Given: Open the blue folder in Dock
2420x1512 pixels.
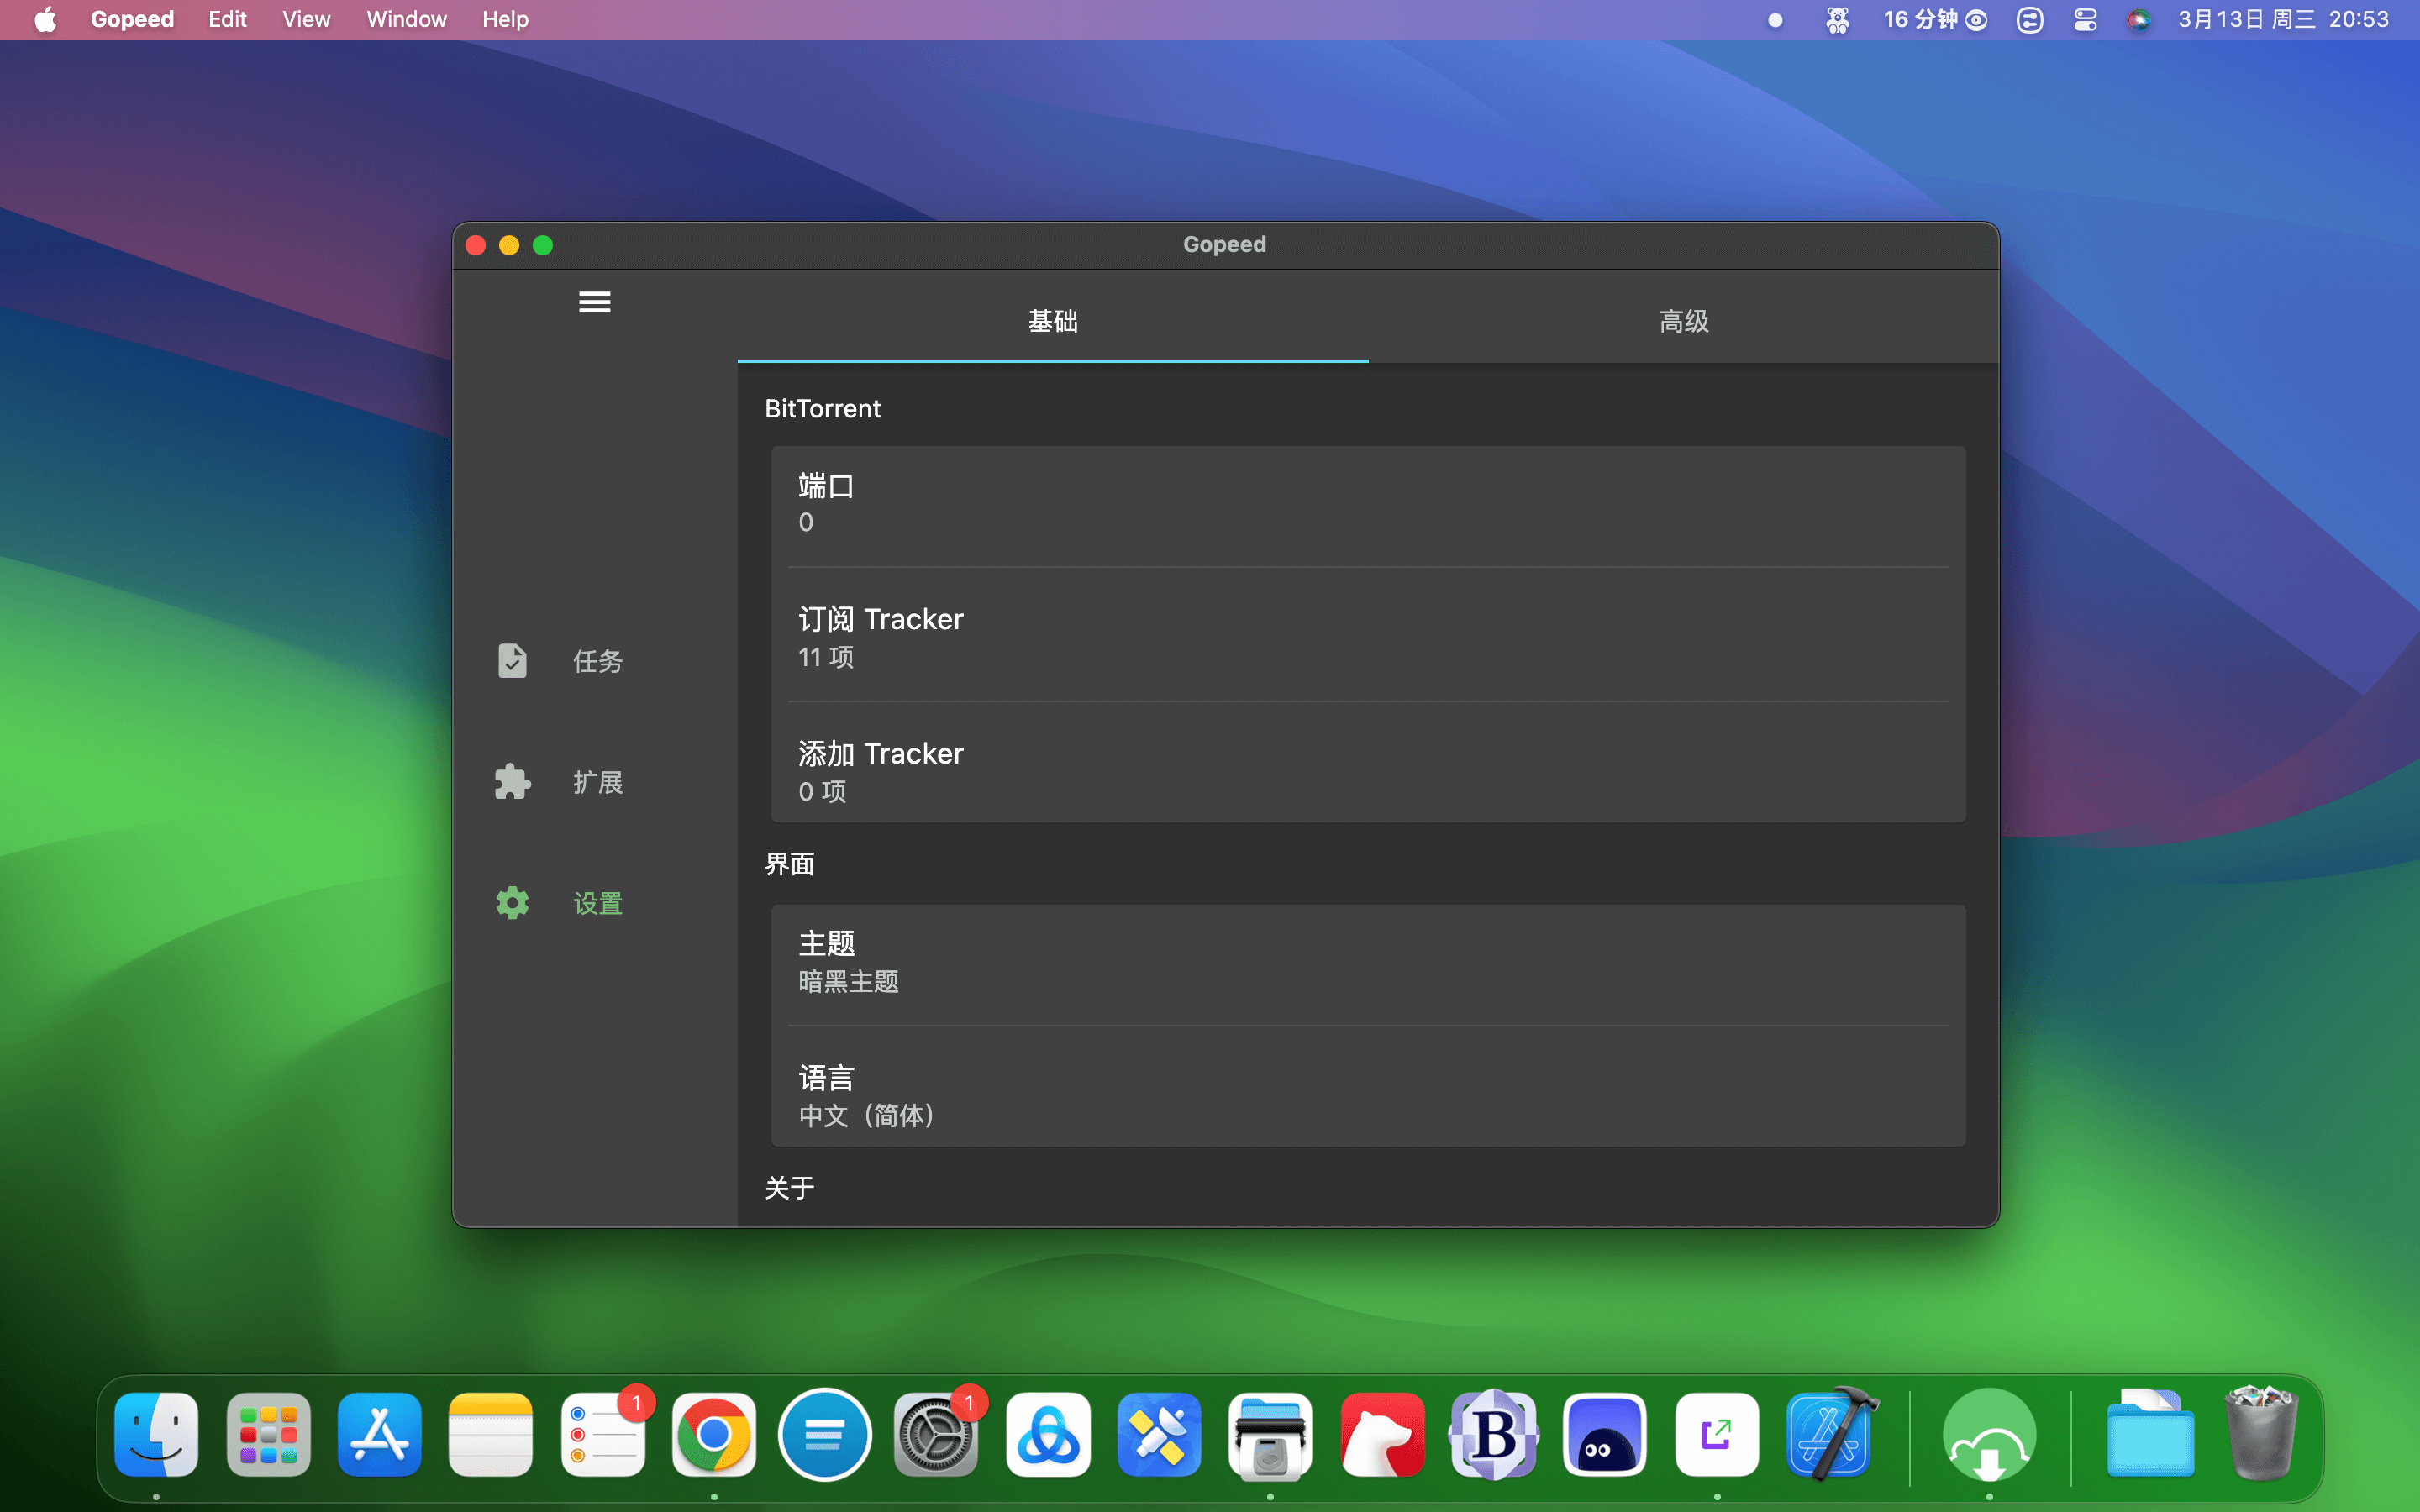Looking at the screenshot, I should (x=2150, y=1434).
